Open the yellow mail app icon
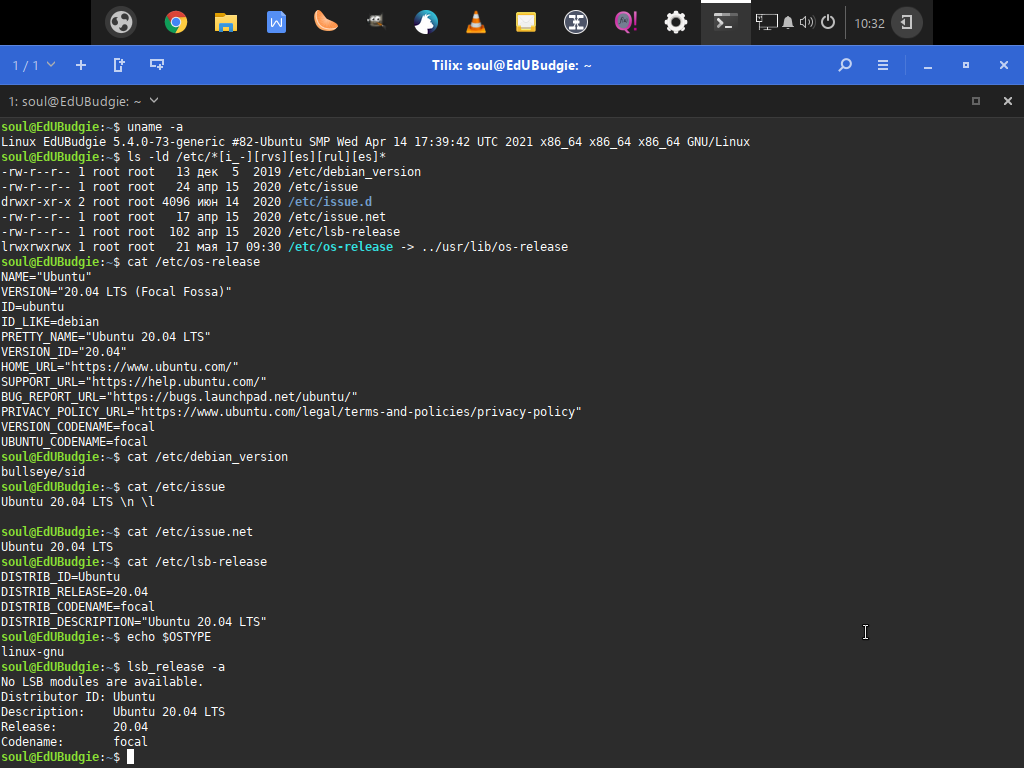The width and height of the screenshot is (1024, 768). (526, 22)
